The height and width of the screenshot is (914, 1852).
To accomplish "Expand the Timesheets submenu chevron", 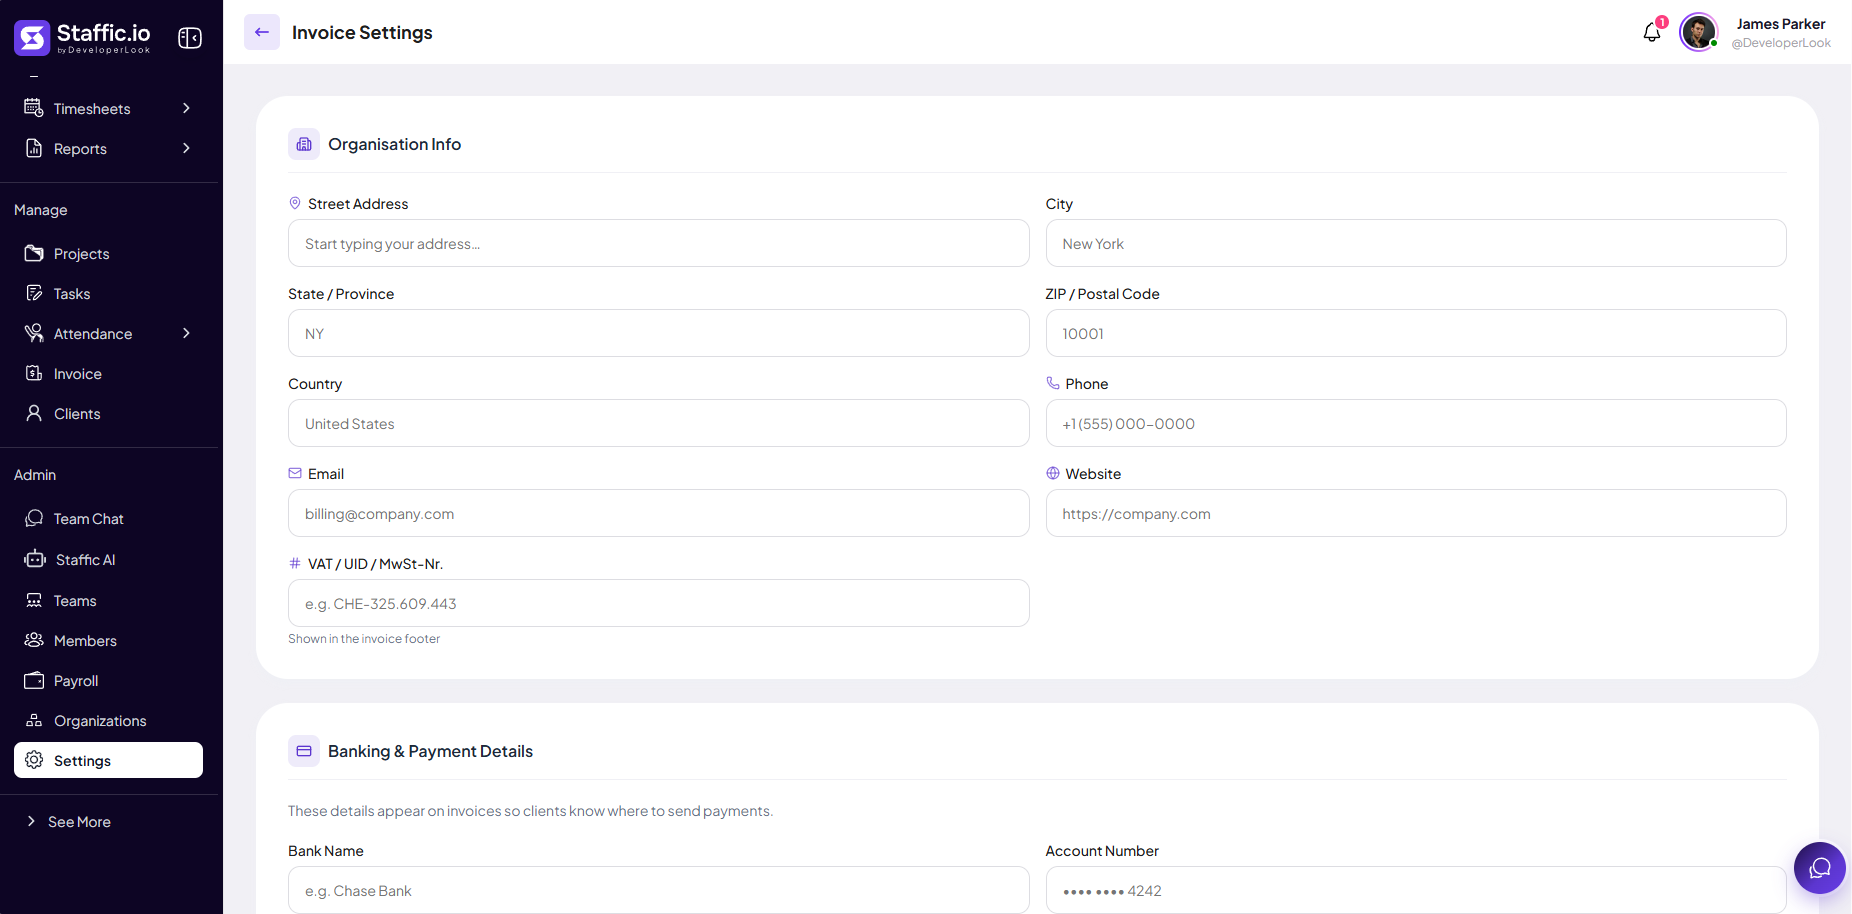I will pyautogui.click(x=186, y=108).
